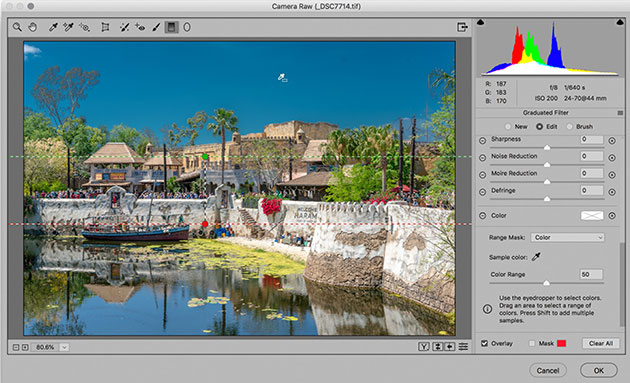Image resolution: width=630 pixels, height=383 pixels.
Task: Select the Graduated Filter tool
Action: point(172,27)
